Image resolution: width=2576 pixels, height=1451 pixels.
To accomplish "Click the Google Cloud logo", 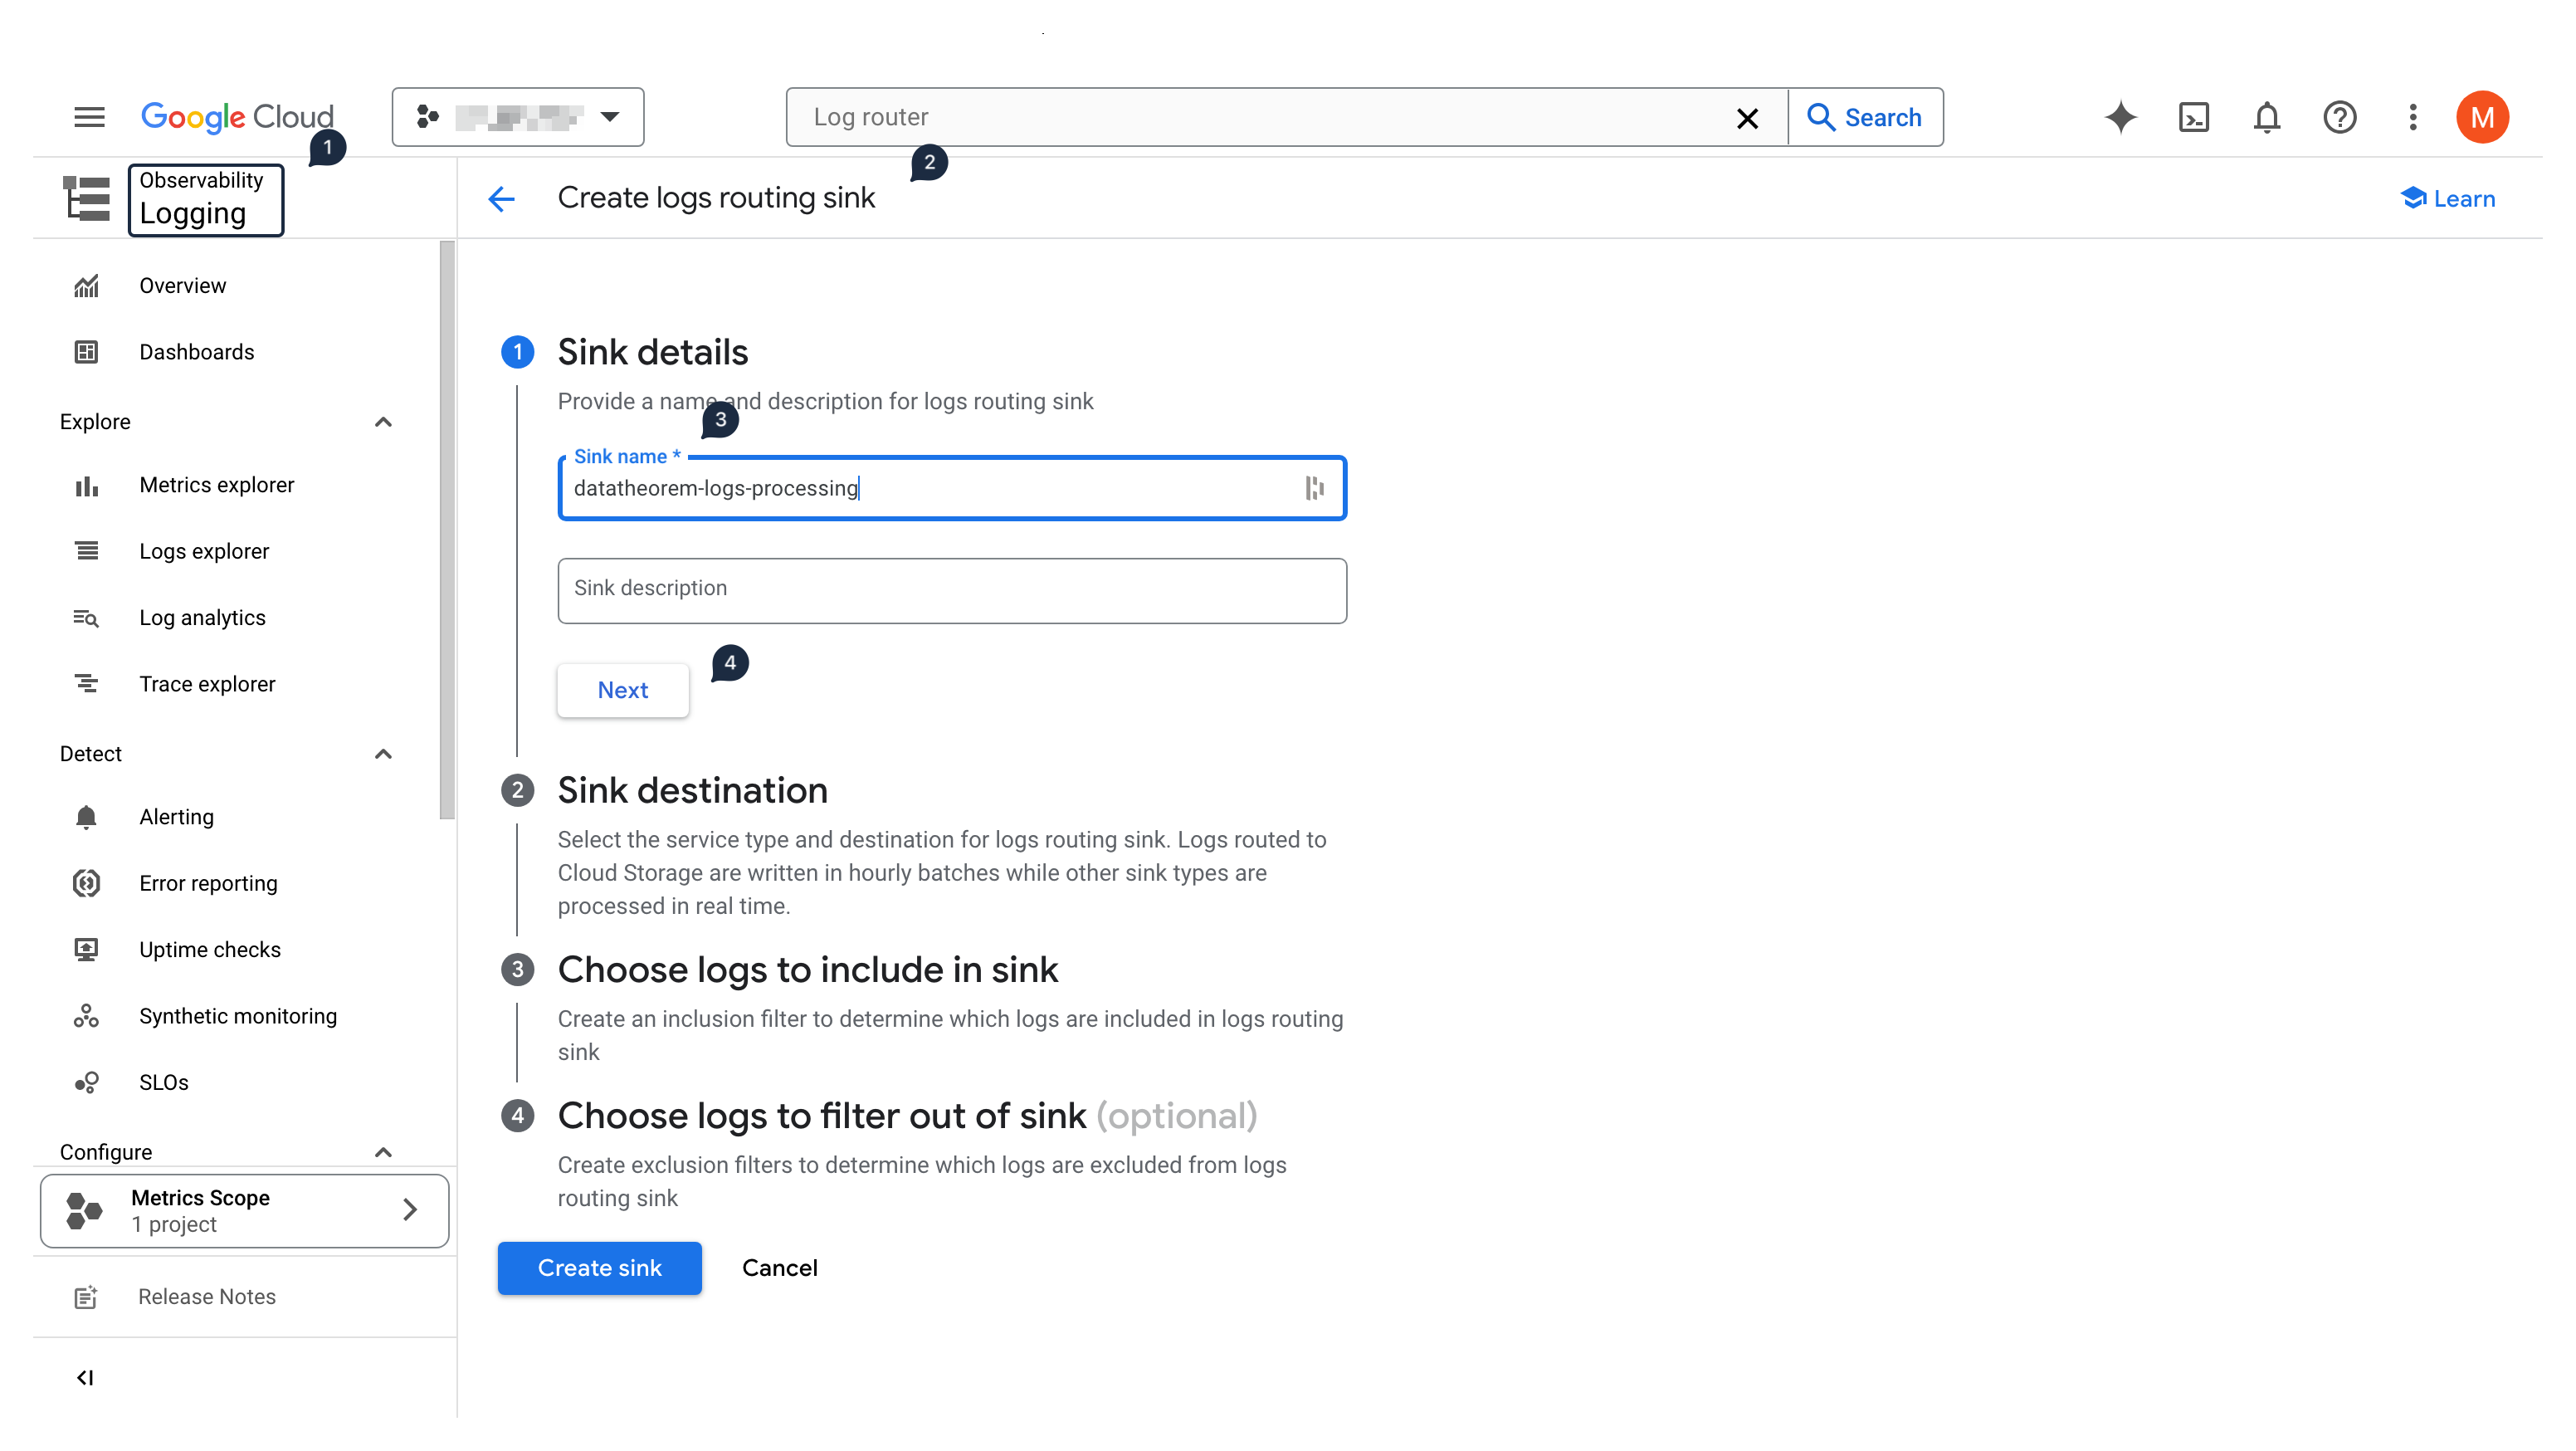I will (x=237, y=117).
